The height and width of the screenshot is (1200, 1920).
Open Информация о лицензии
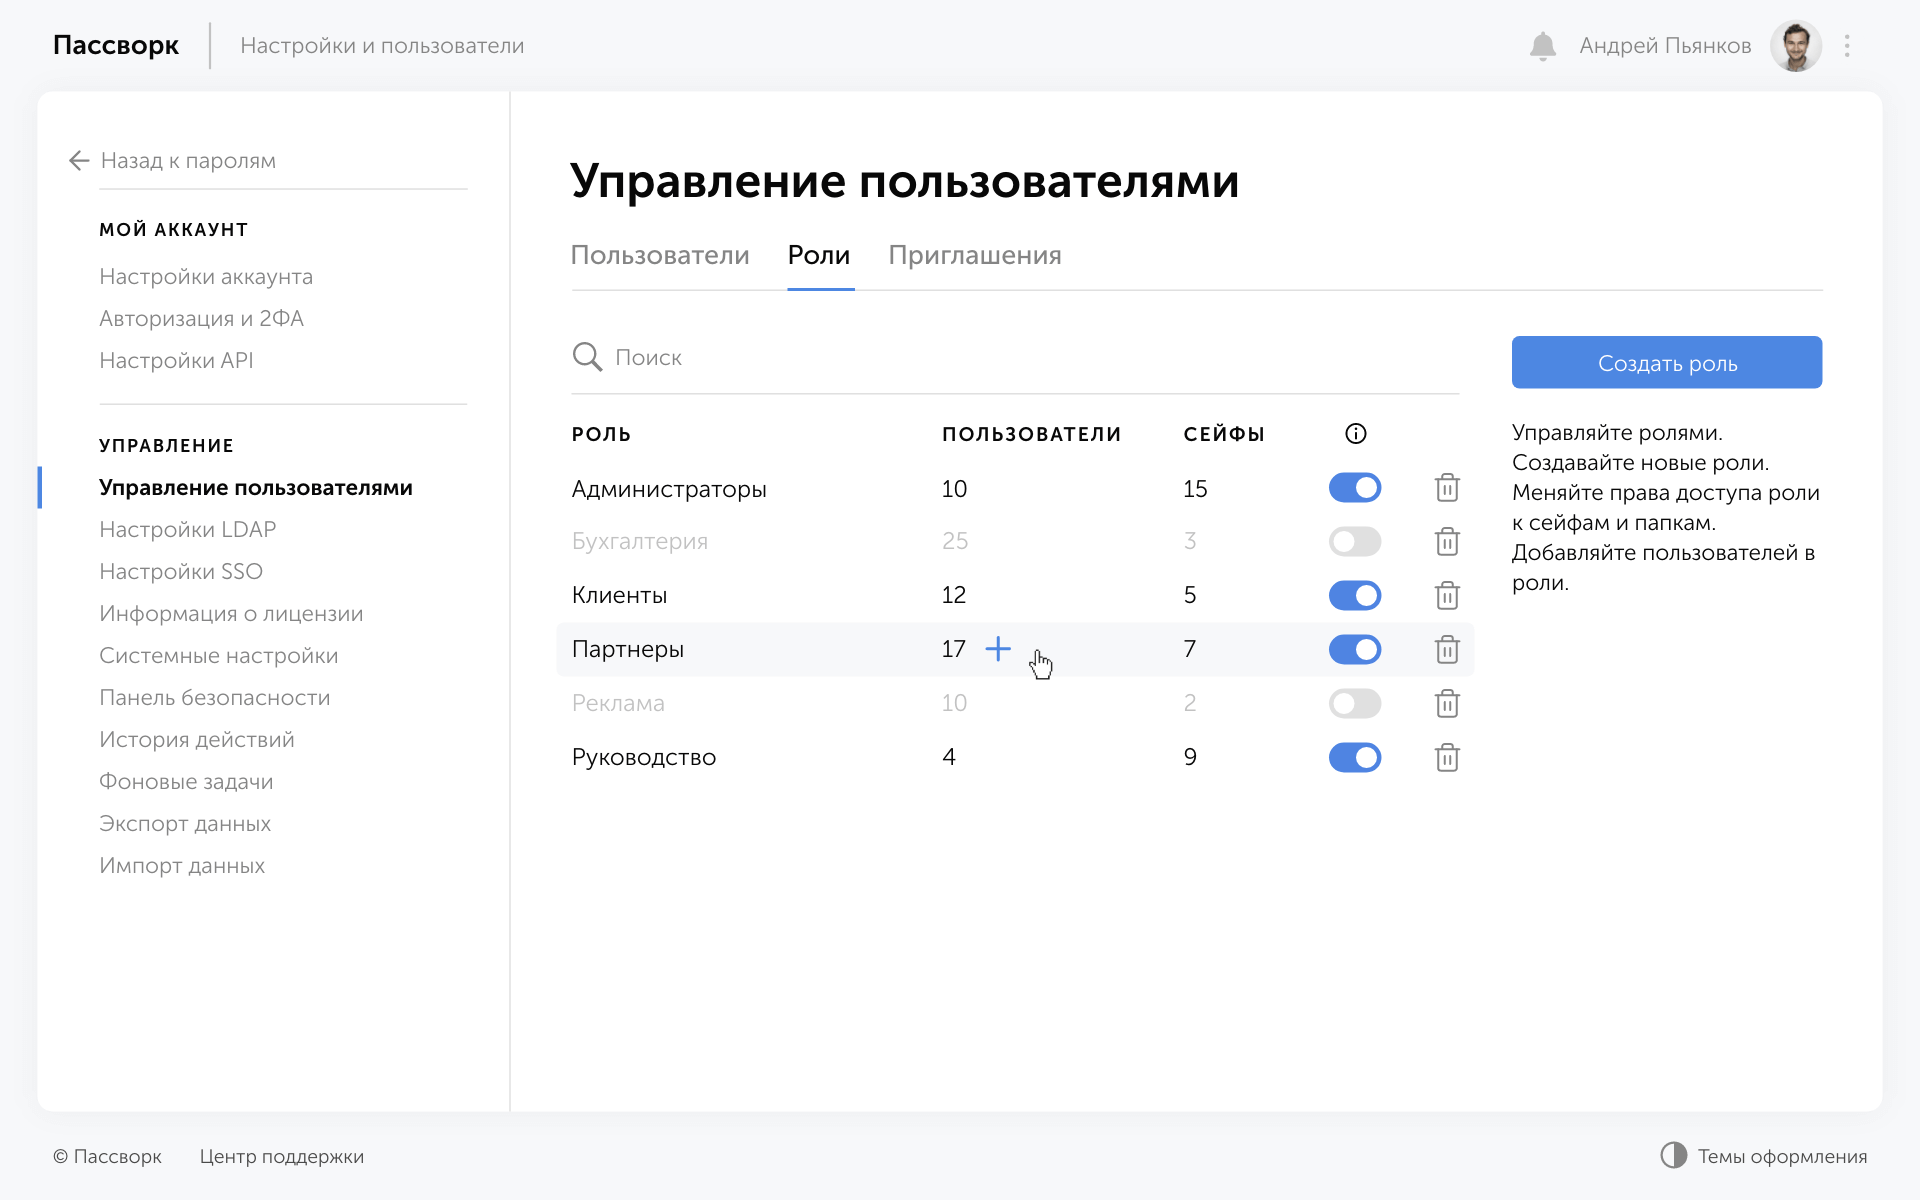click(231, 614)
